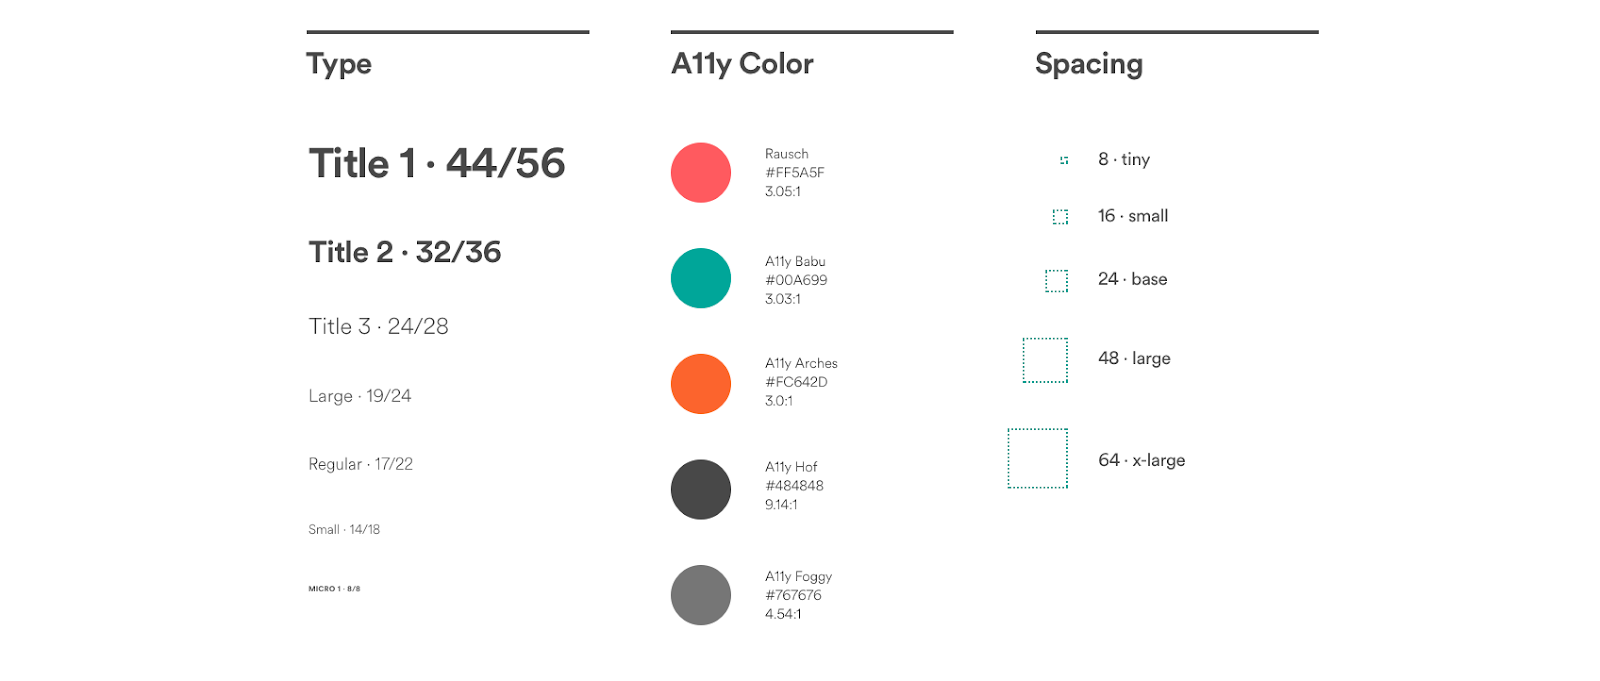
Task: Click the 64 x-large dotted square
Action: (x=1038, y=458)
